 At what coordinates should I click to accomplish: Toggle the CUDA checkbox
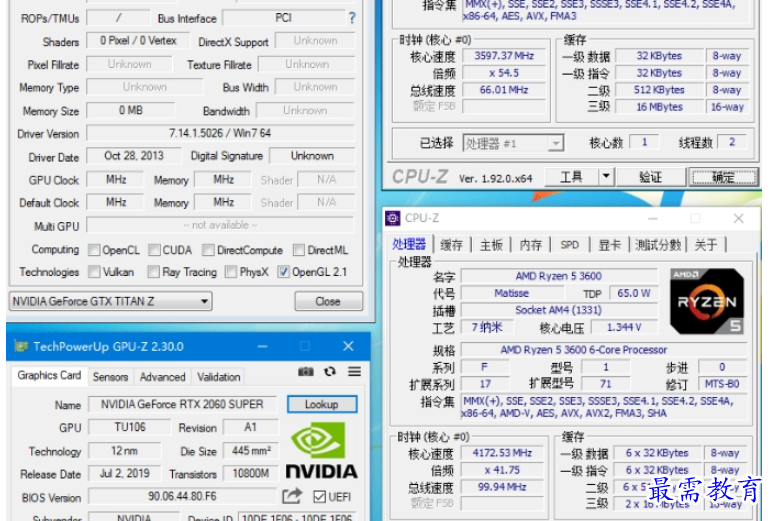coord(154,250)
